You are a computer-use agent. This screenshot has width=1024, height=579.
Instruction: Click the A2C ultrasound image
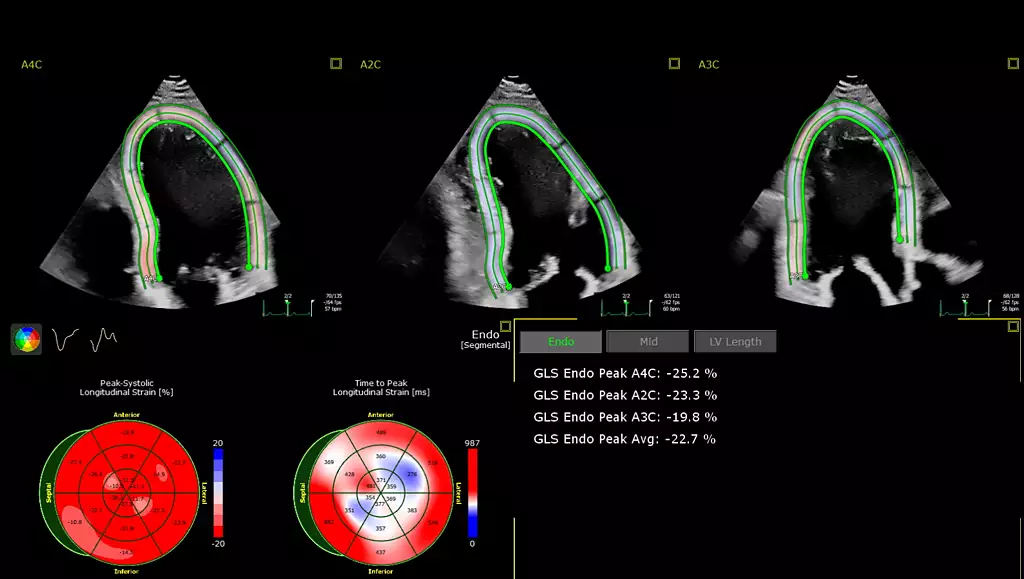point(509,193)
